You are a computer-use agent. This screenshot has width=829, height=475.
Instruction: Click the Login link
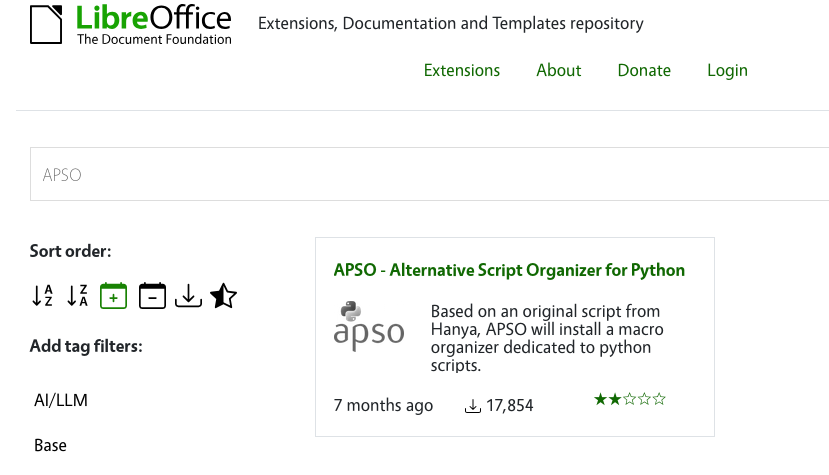click(727, 70)
